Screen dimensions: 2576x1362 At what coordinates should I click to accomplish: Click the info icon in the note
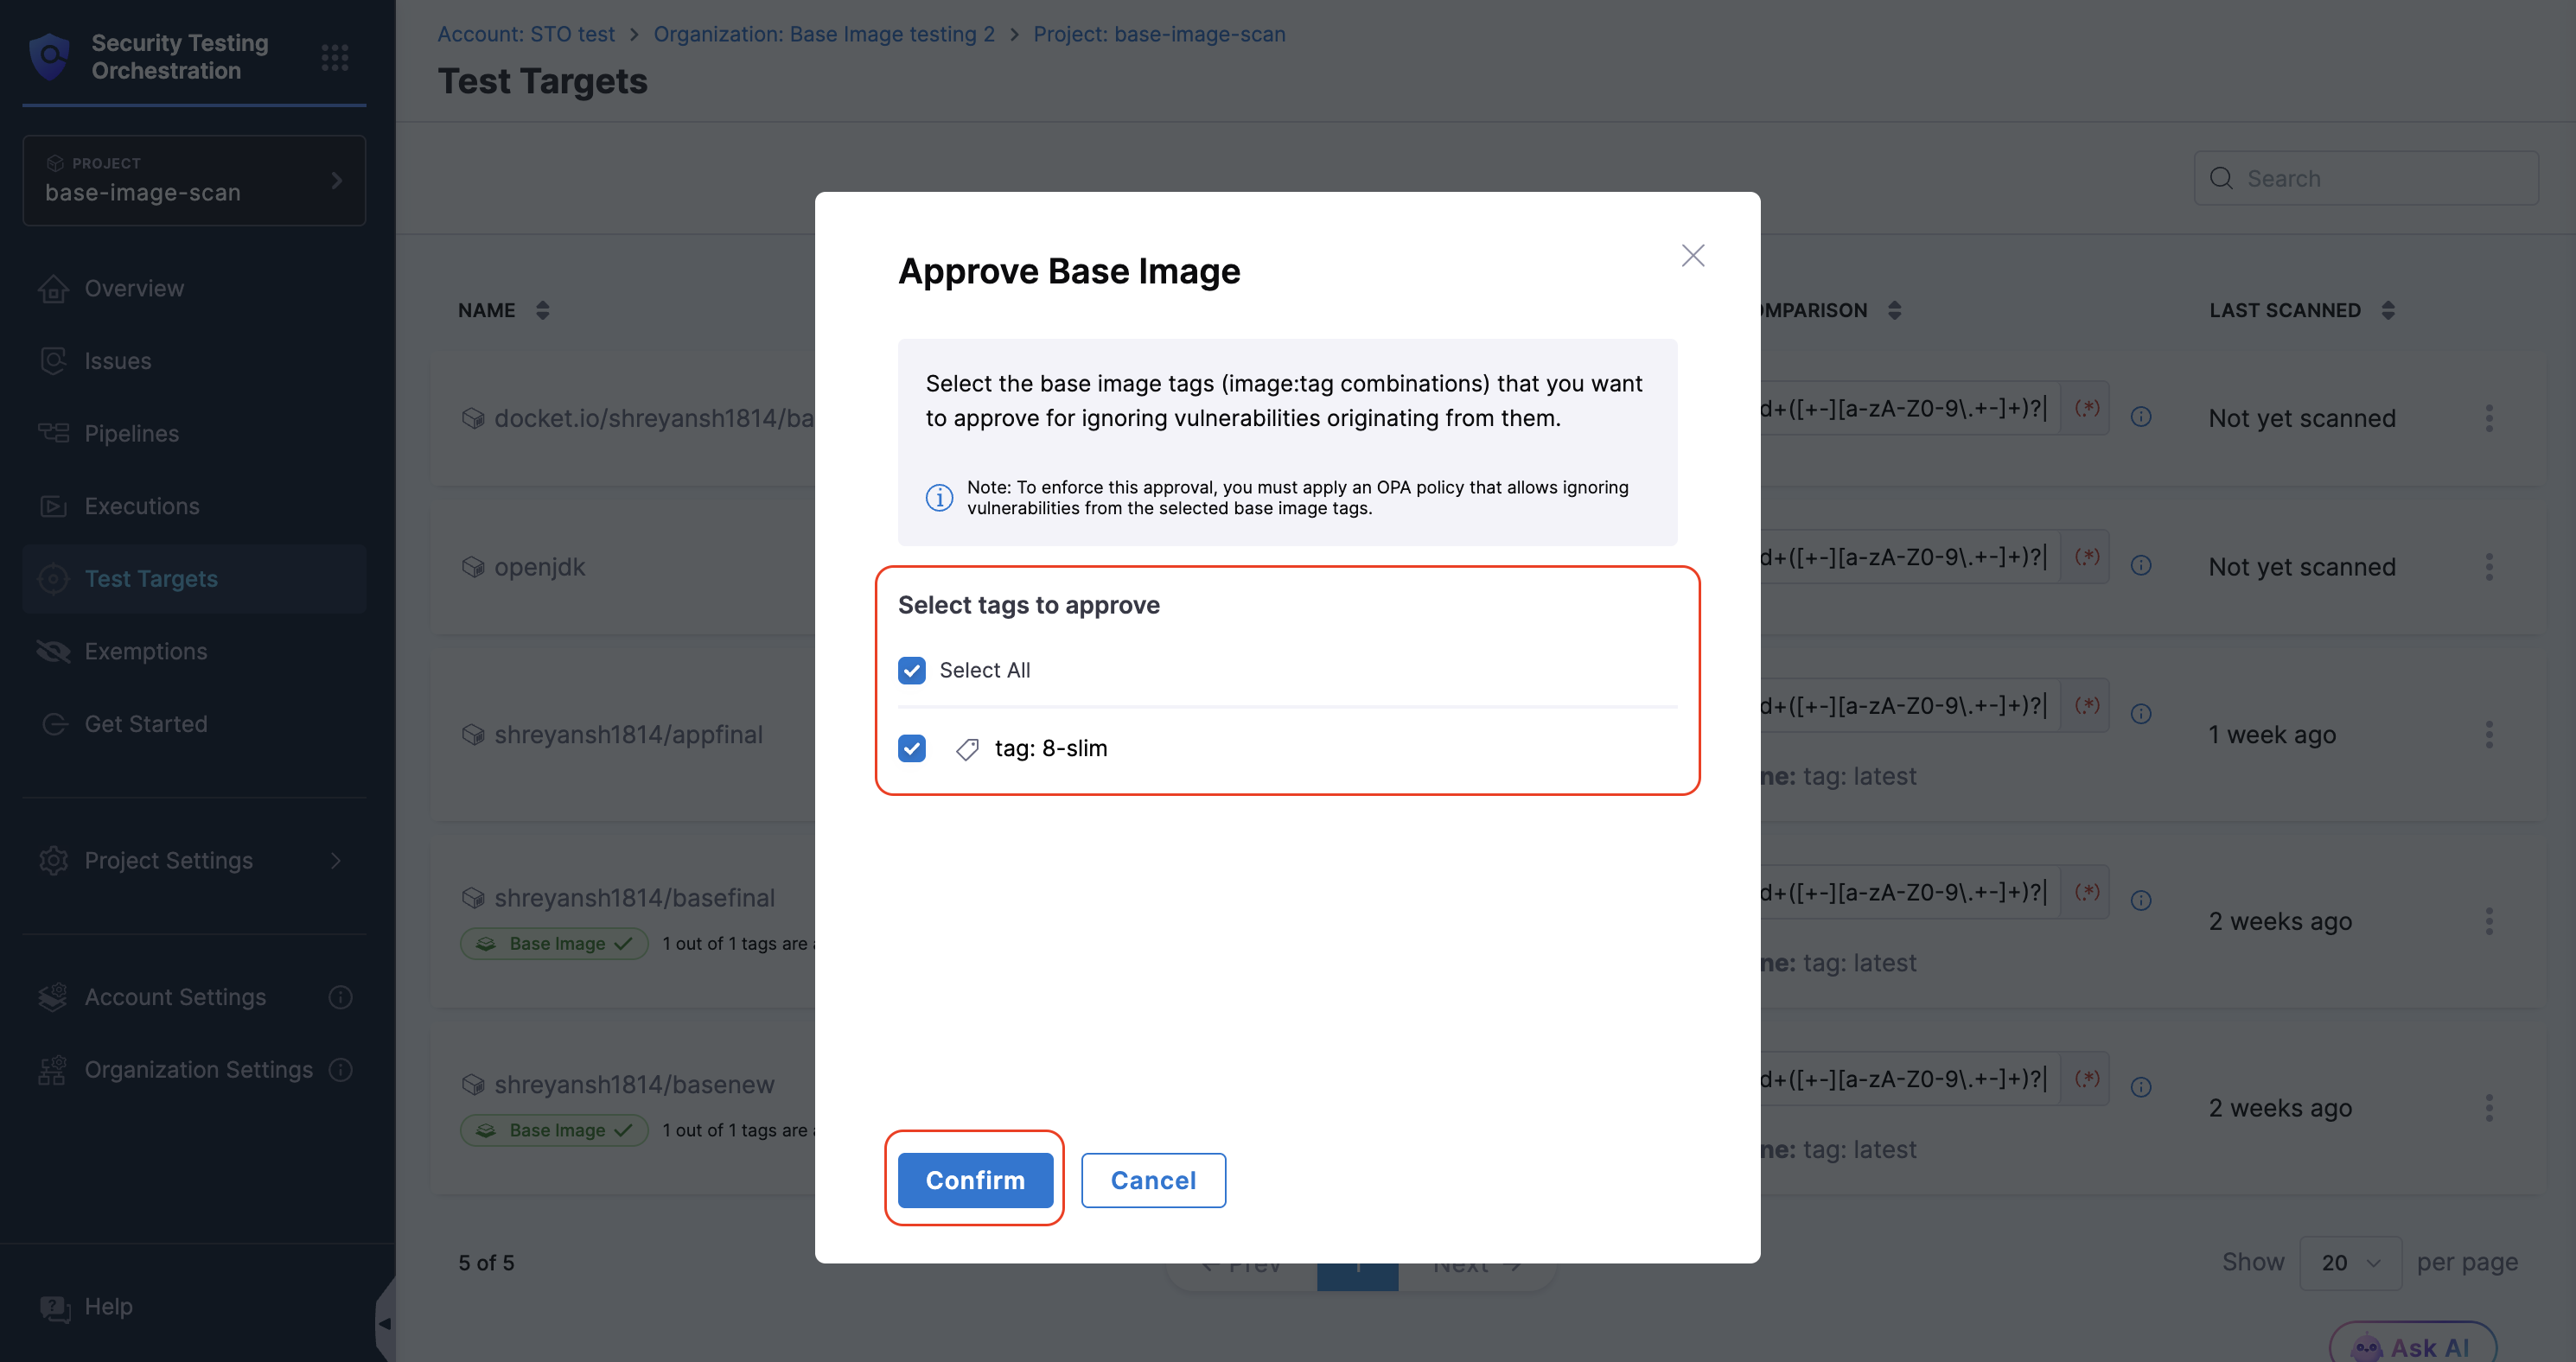pos(938,497)
